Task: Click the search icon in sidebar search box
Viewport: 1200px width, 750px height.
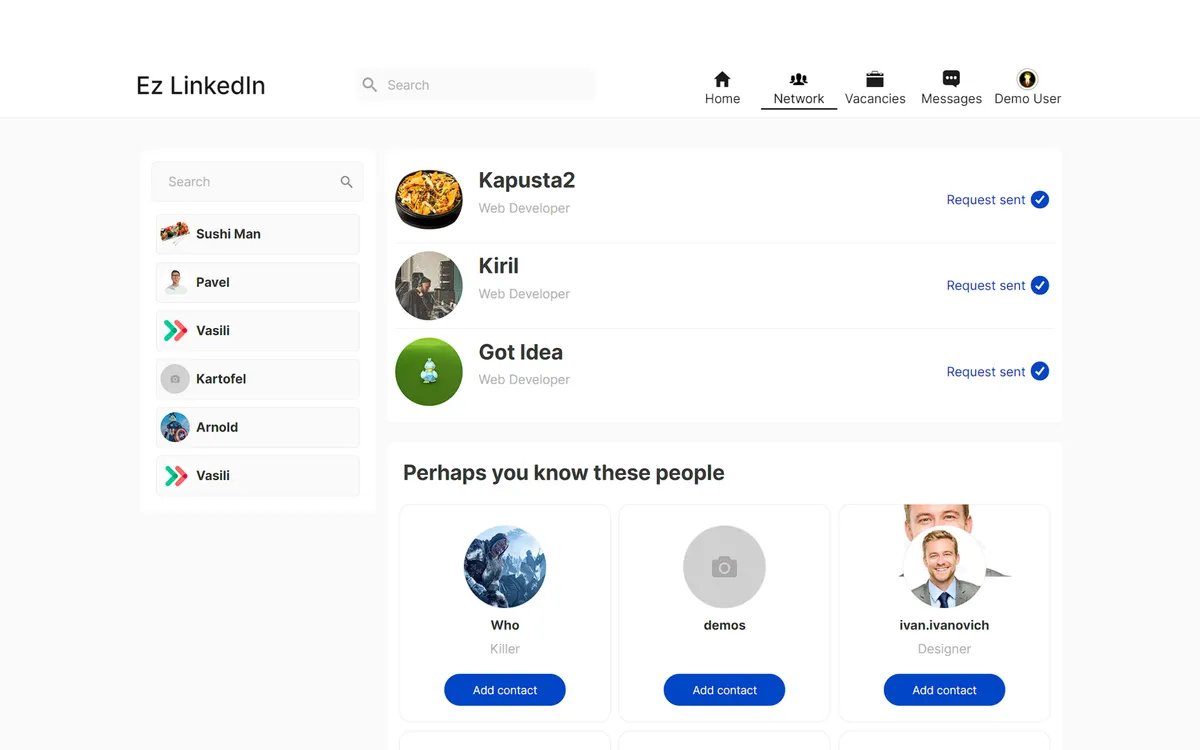Action: tap(346, 182)
